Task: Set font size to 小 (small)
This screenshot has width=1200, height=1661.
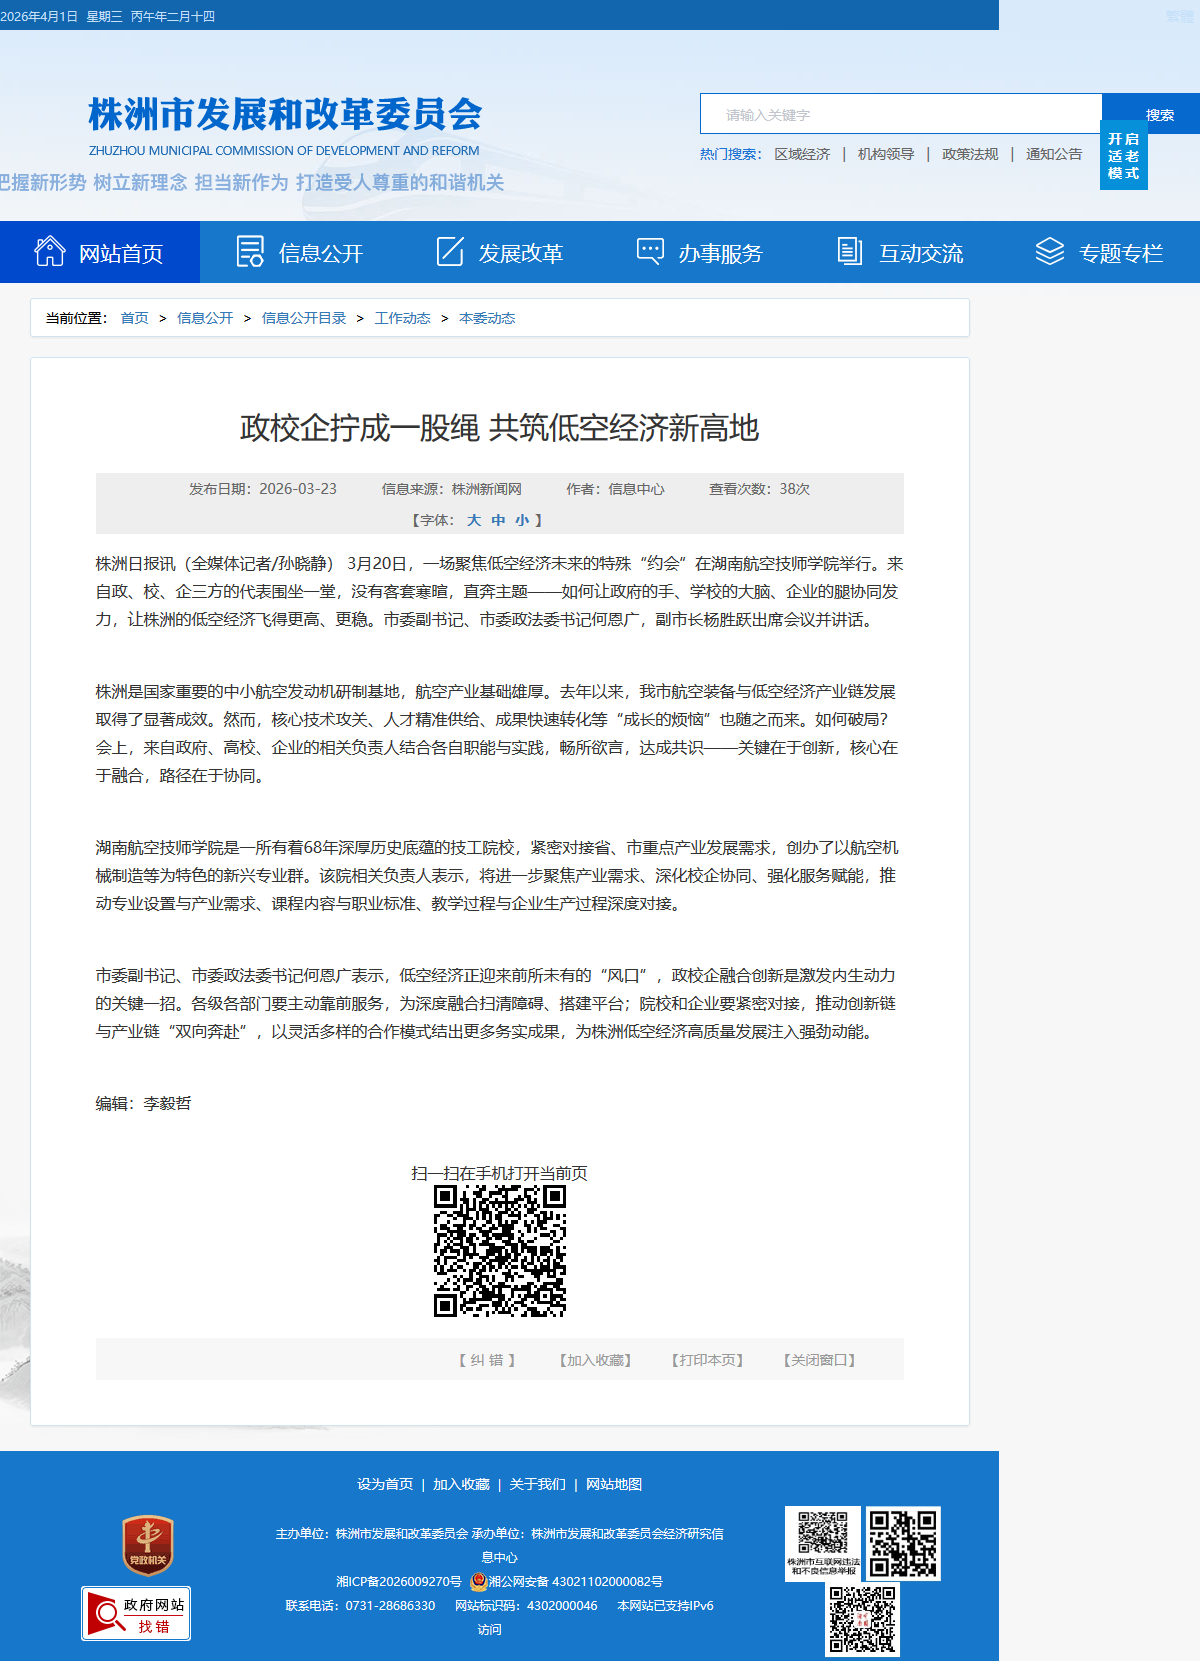Action: pyautogui.click(x=522, y=520)
